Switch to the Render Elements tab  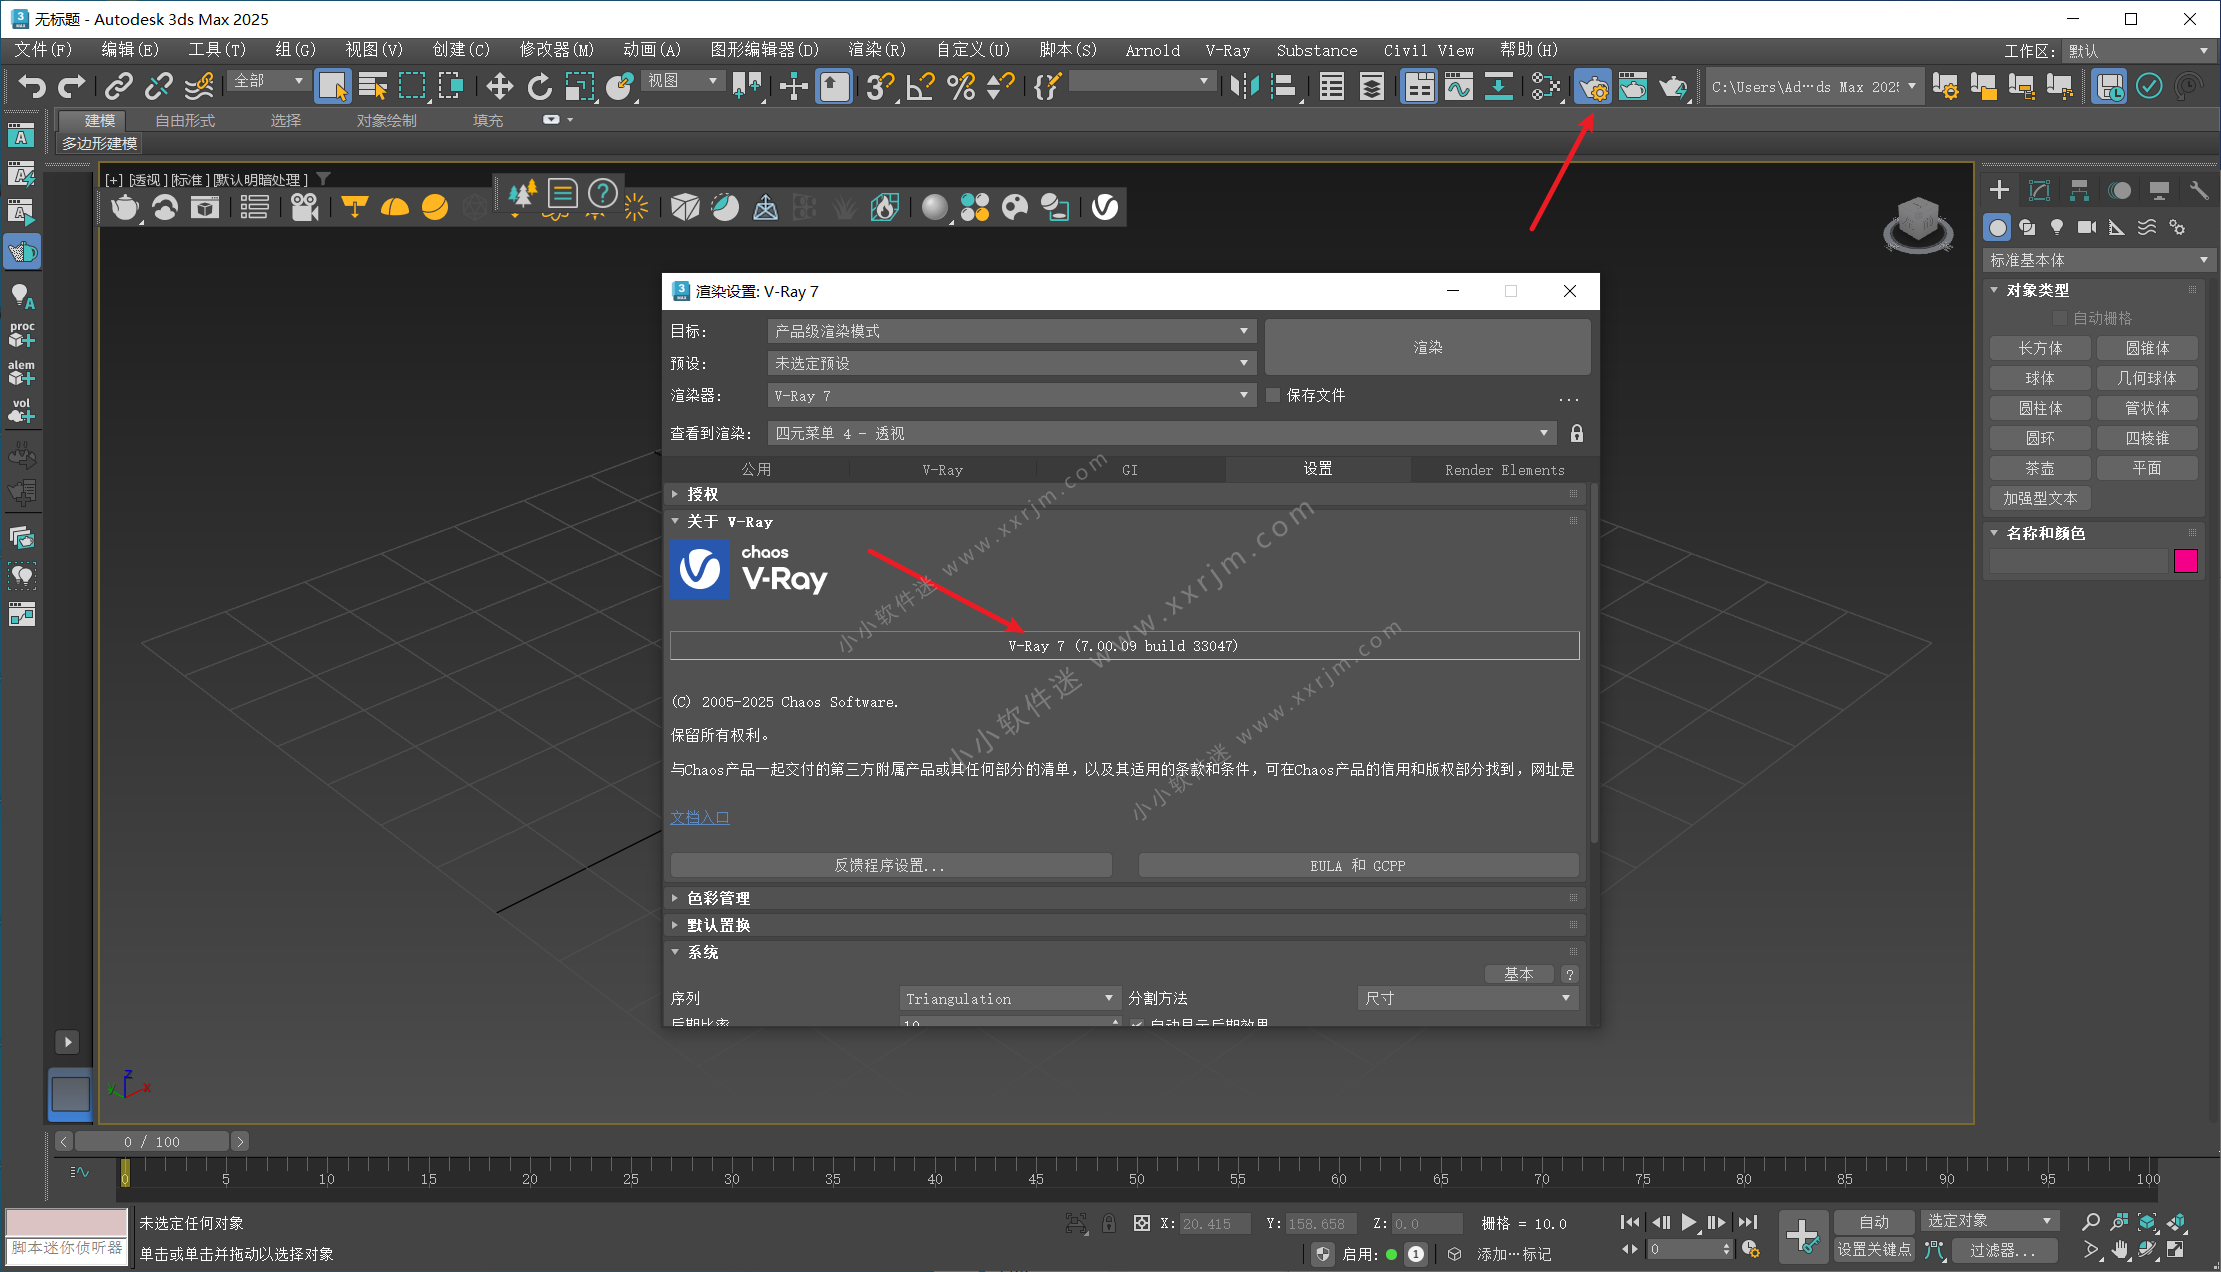1504,469
